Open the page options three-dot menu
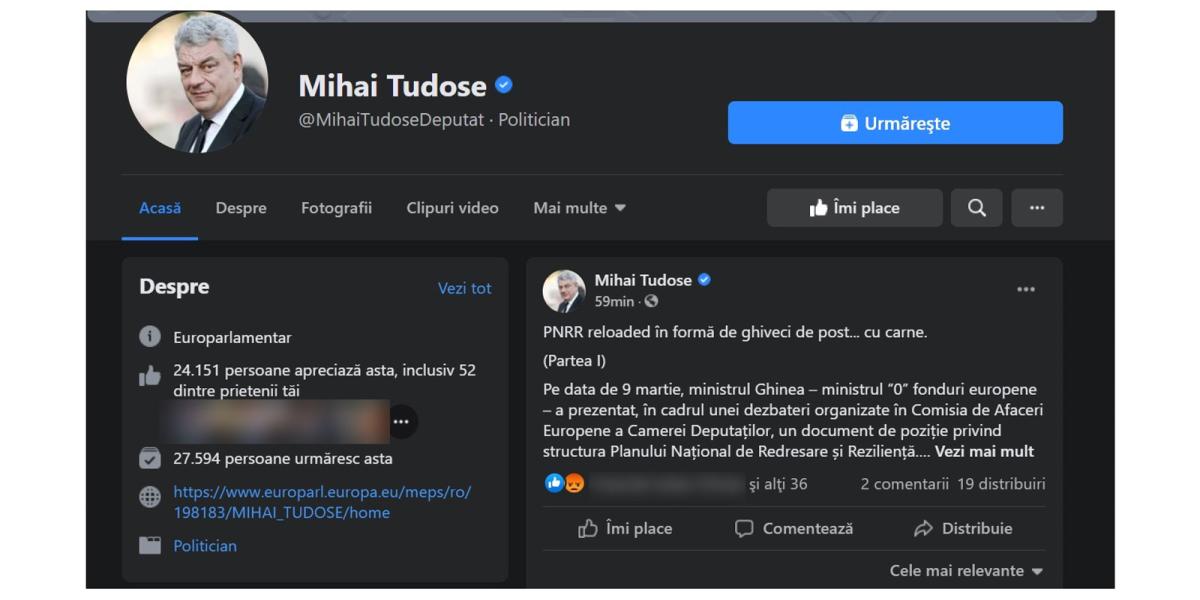Viewport: 1200px width, 600px height. coord(1037,208)
